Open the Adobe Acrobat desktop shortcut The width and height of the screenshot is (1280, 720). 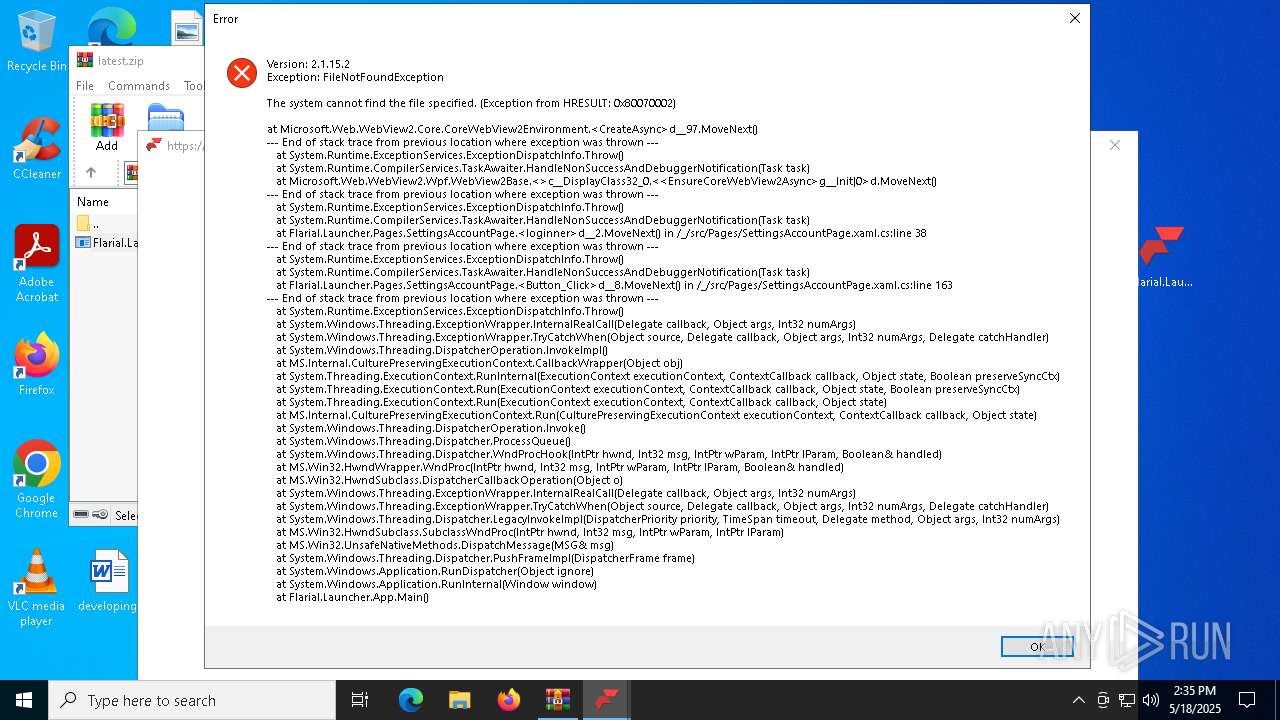(x=37, y=264)
